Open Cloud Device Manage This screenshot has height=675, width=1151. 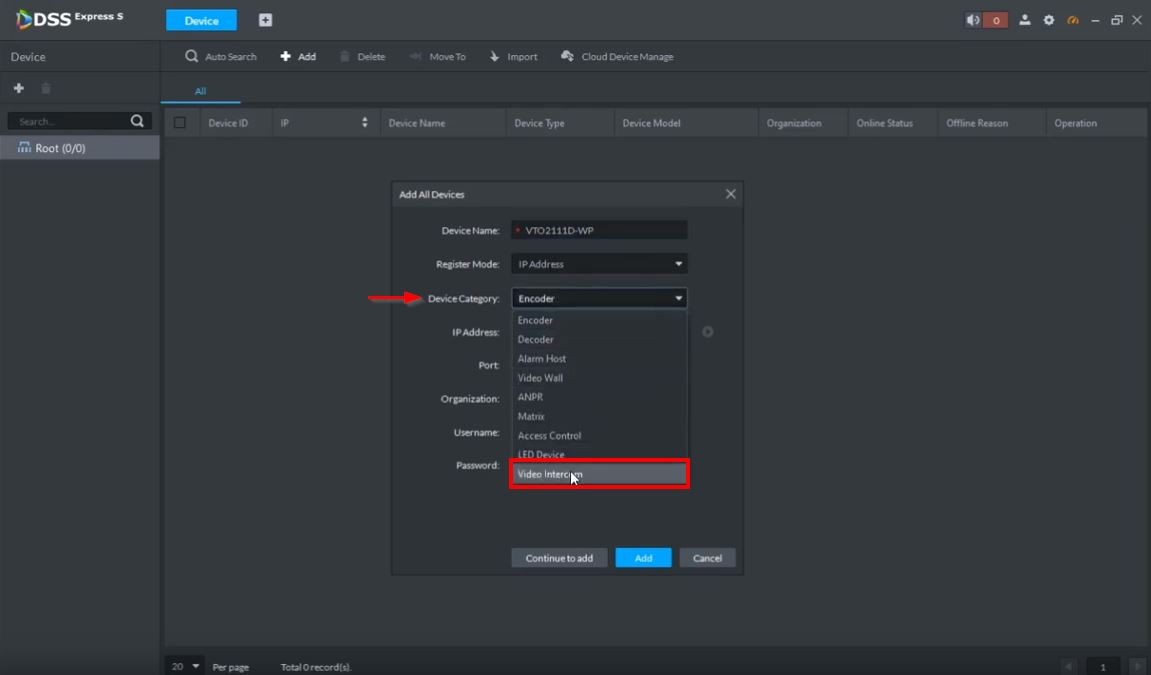point(617,57)
